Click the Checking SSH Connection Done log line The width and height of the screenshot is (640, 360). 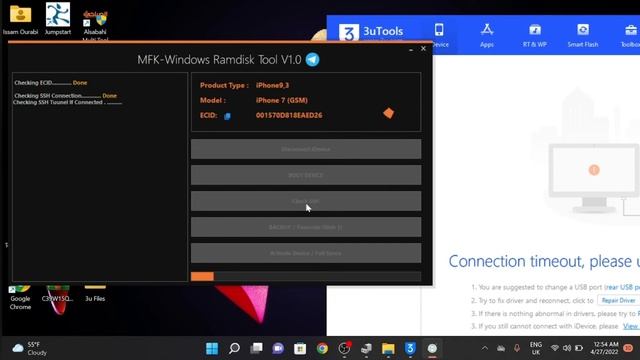click(x=65, y=96)
